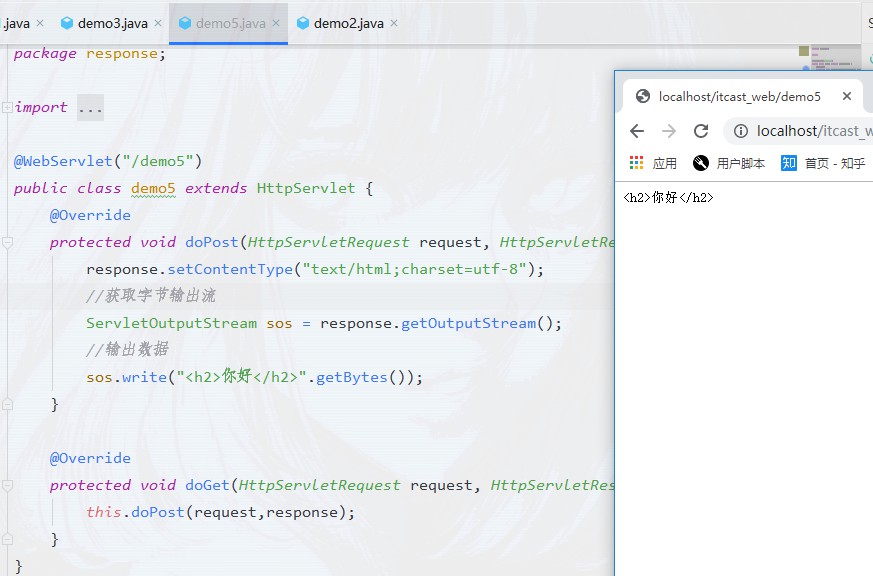Click the doPost method end fold marker
Viewport: 873px width, 576px height.
pyautogui.click(x=7, y=404)
